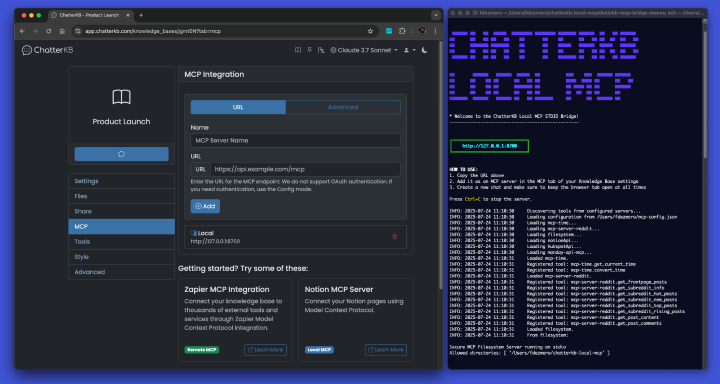Select the MCP sidebar item
Screen dimensions: 720x384
(121, 226)
